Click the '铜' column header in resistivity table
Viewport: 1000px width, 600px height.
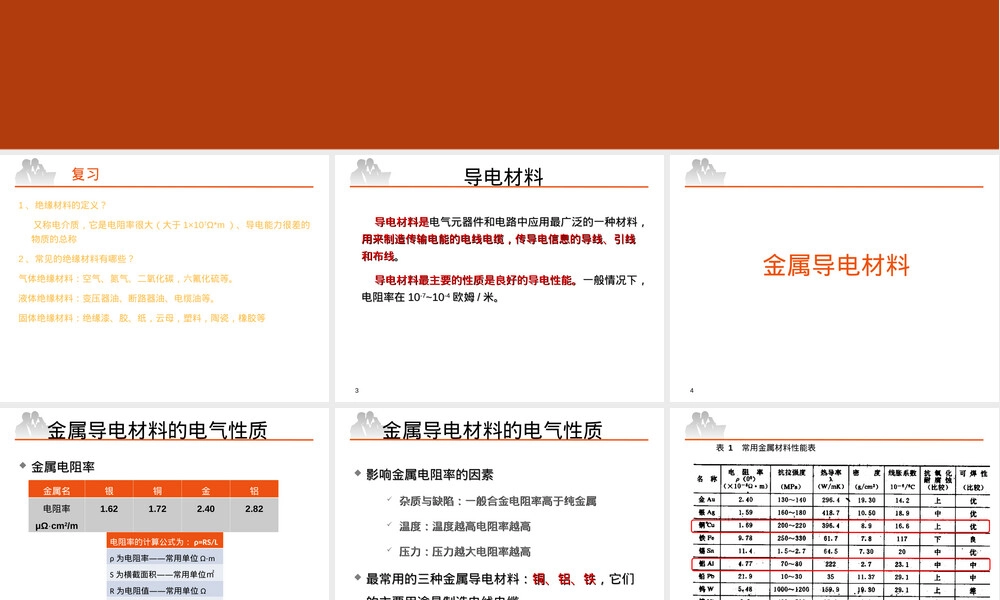click(x=158, y=490)
